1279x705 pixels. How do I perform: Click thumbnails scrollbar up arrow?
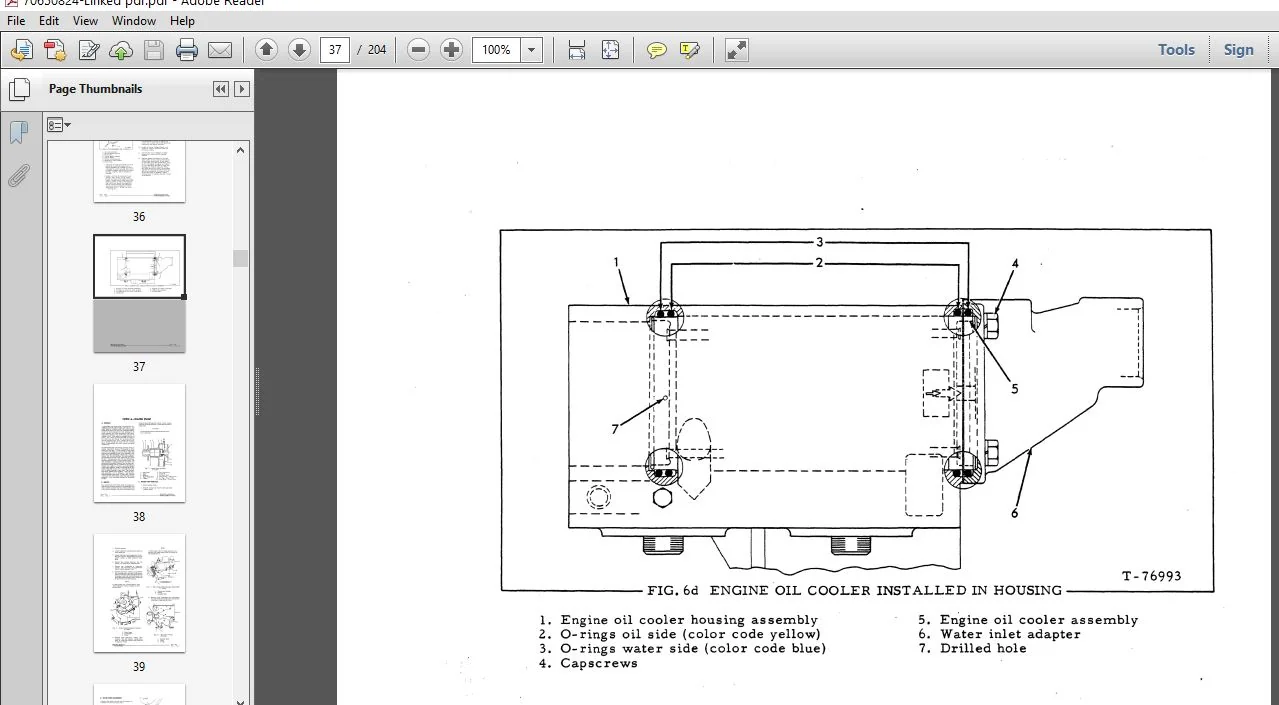tap(240, 150)
